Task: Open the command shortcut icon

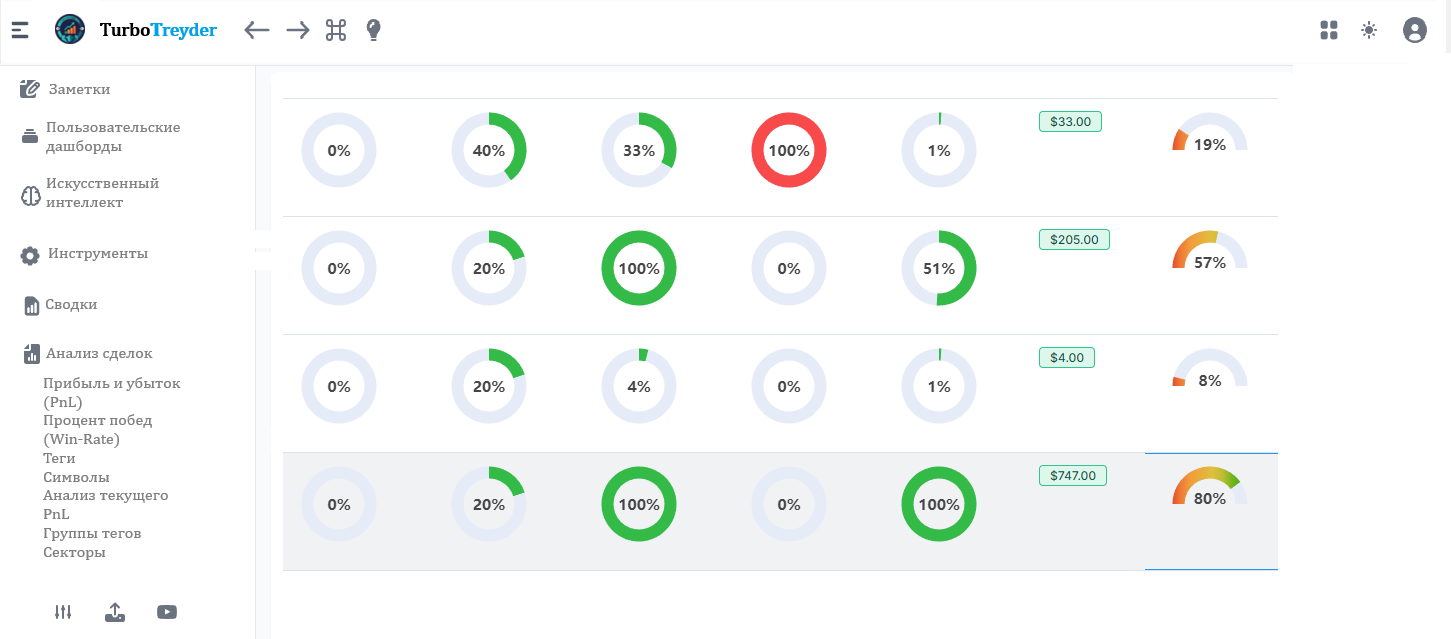Action: (336, 30)
